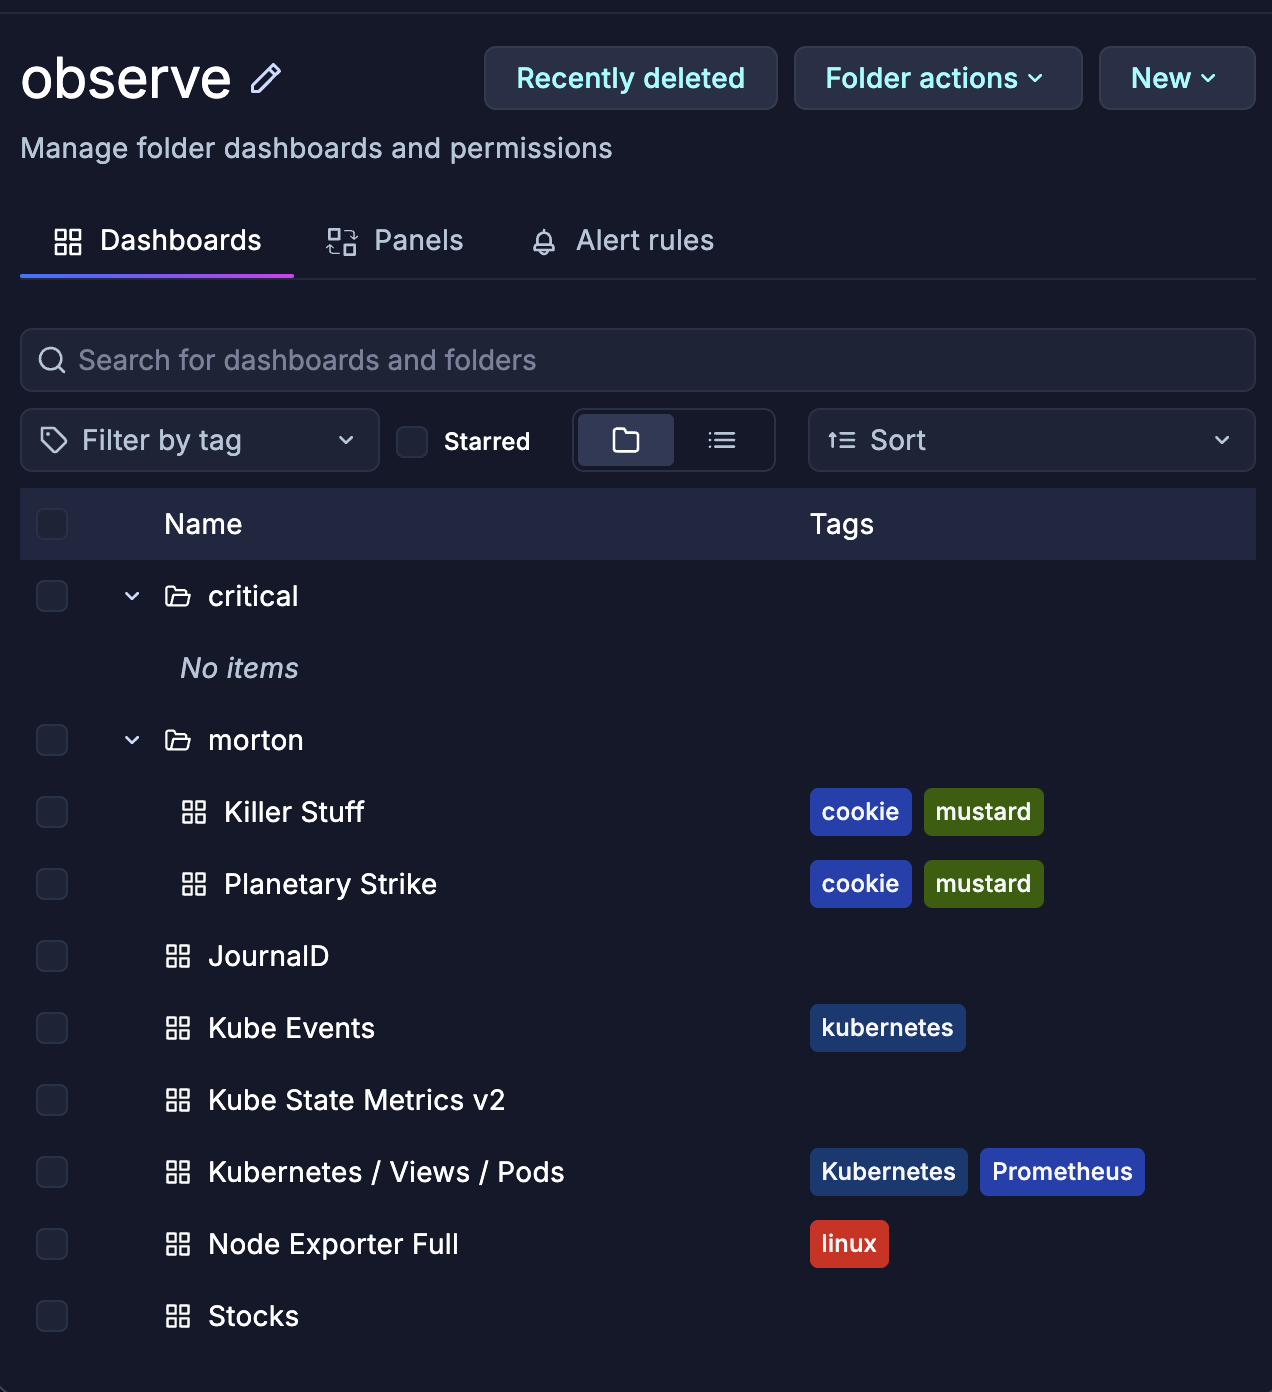The width and height of the screenshot is (1272, 1392).
Task: Open the Node Exporter Full dashboard
Action: coord(333,1244)
